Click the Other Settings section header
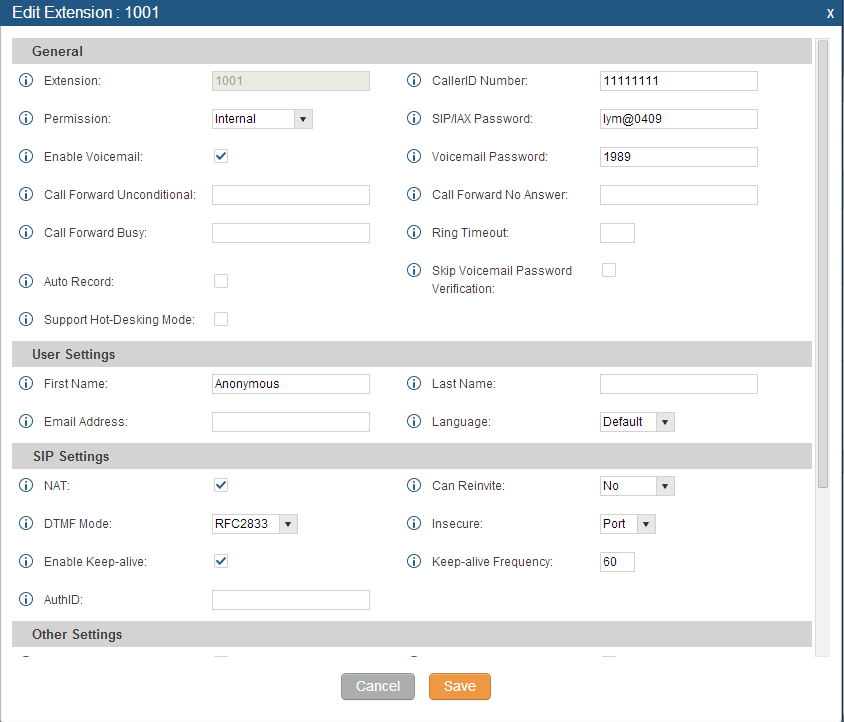 412,634
